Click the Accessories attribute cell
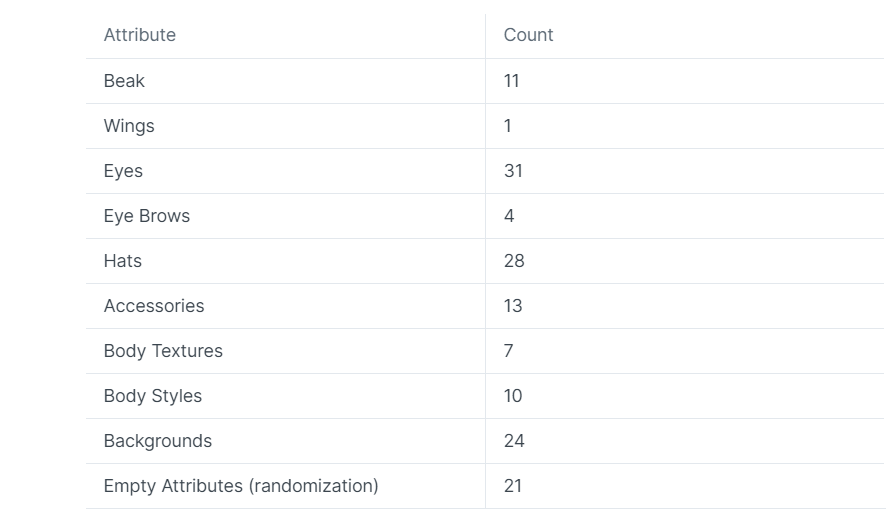The width and height of the screenshot is (886, 519). [285, 306]
